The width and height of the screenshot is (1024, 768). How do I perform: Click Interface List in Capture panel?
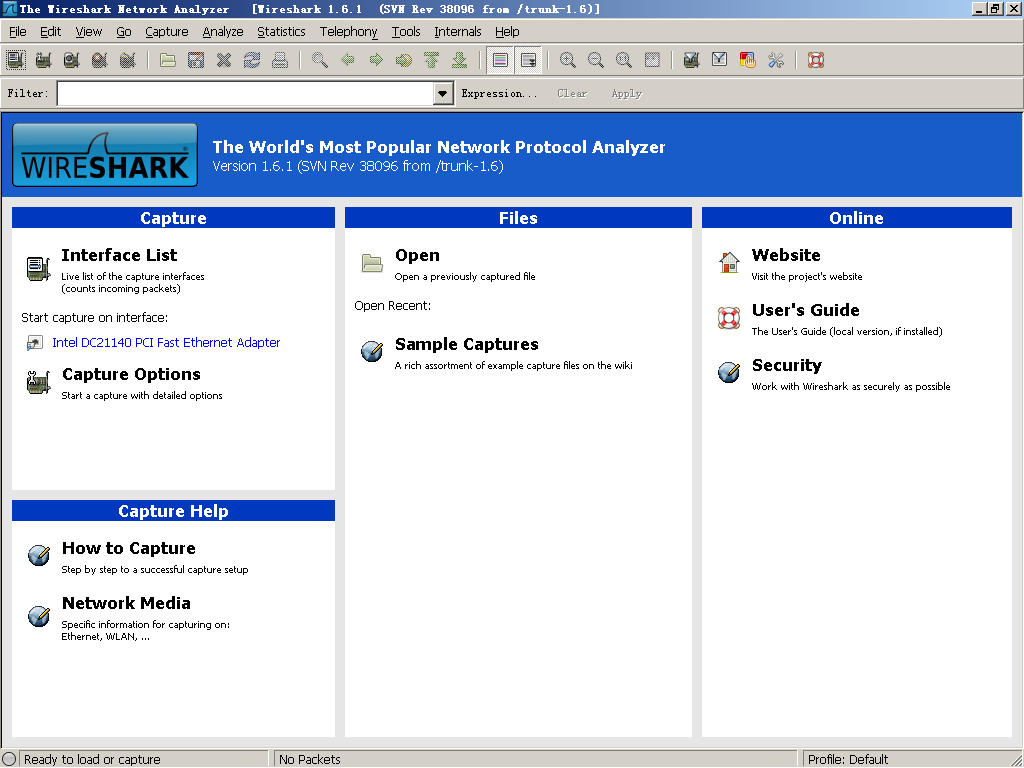click(119, 255)
